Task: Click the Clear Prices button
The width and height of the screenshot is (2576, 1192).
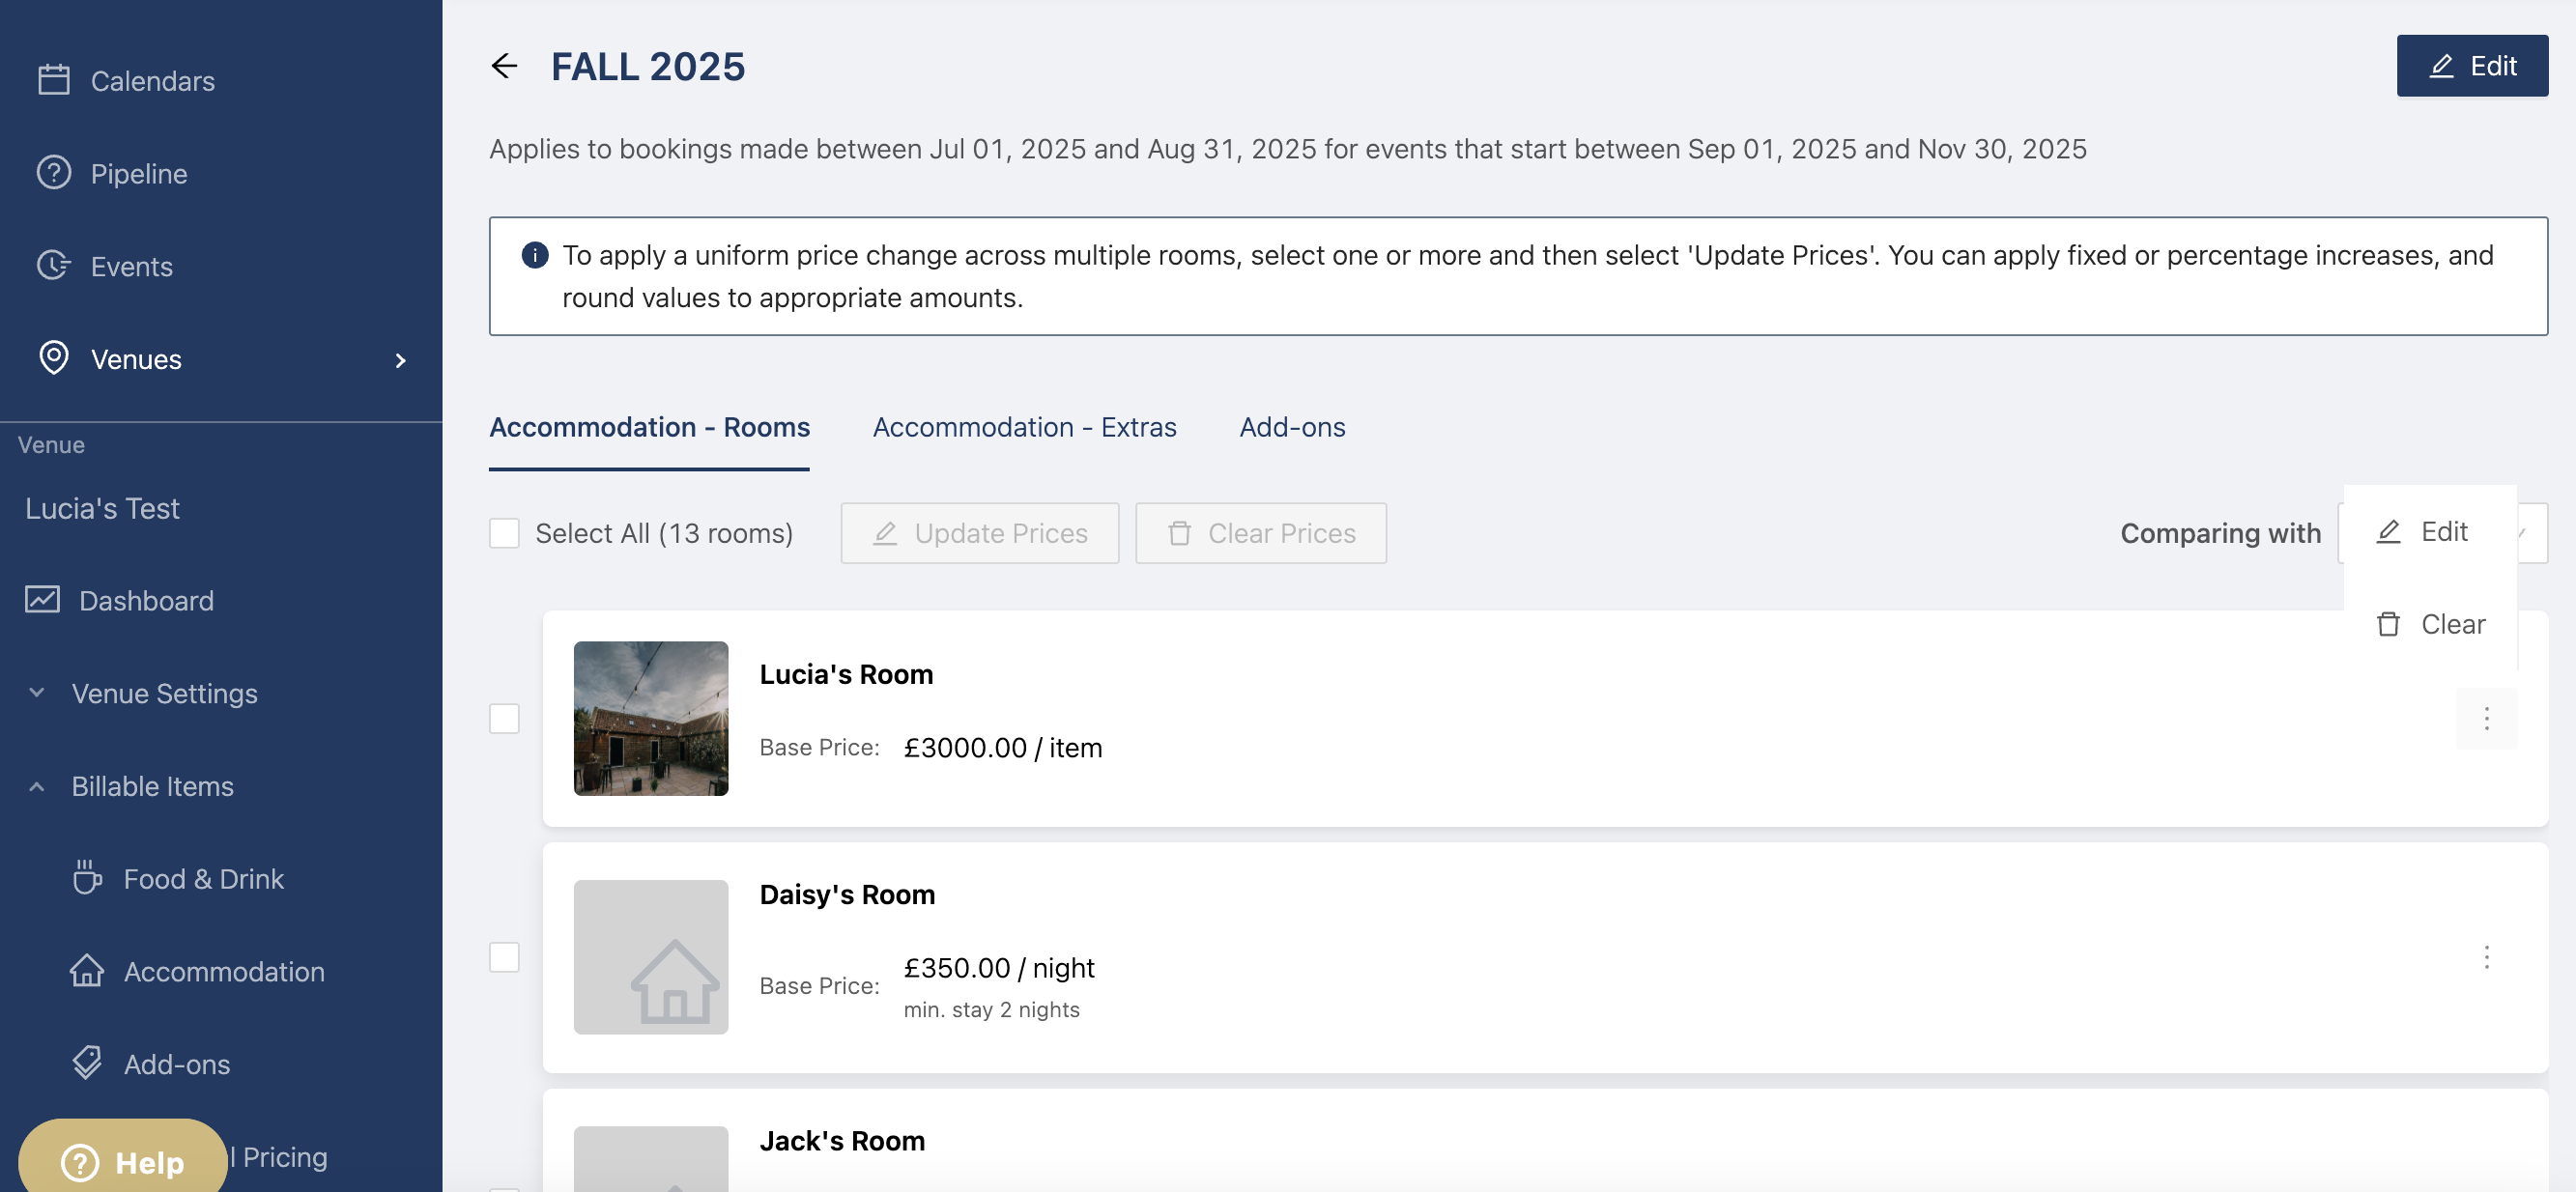Action: tap(1260, 533)
